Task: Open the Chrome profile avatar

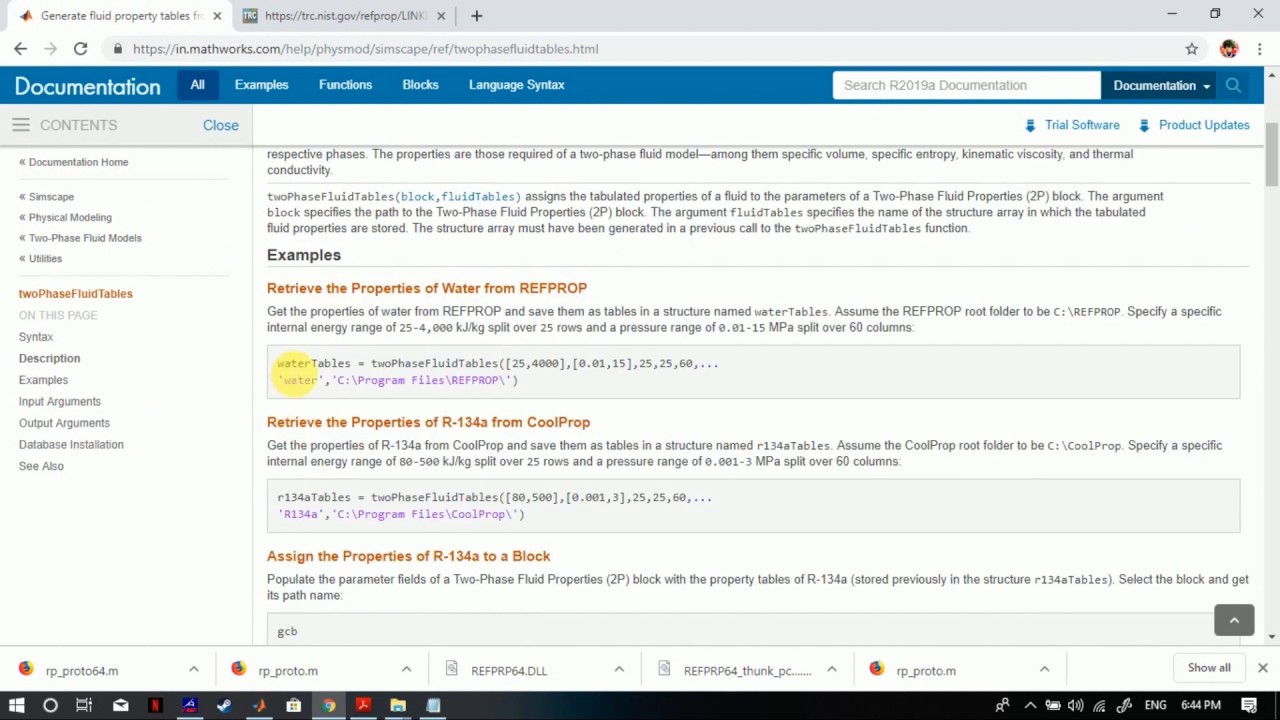Action: click(1229, 48)
